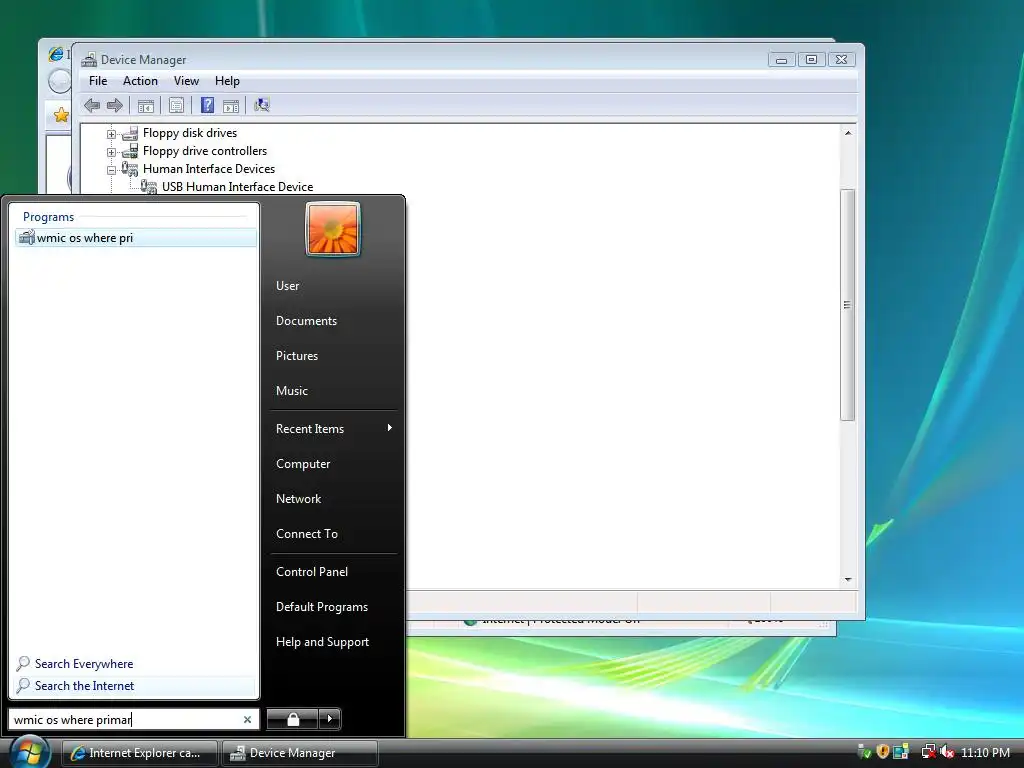Open Documents from the Start menu

pyautogui.click(x=306, y=321)
